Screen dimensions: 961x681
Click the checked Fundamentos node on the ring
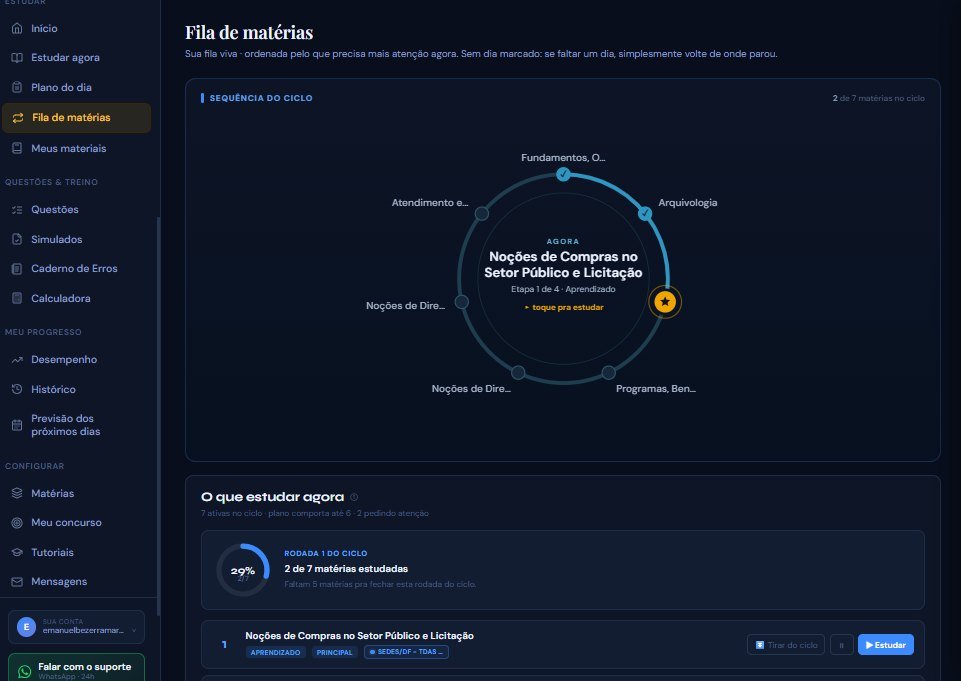click(563, 174)
